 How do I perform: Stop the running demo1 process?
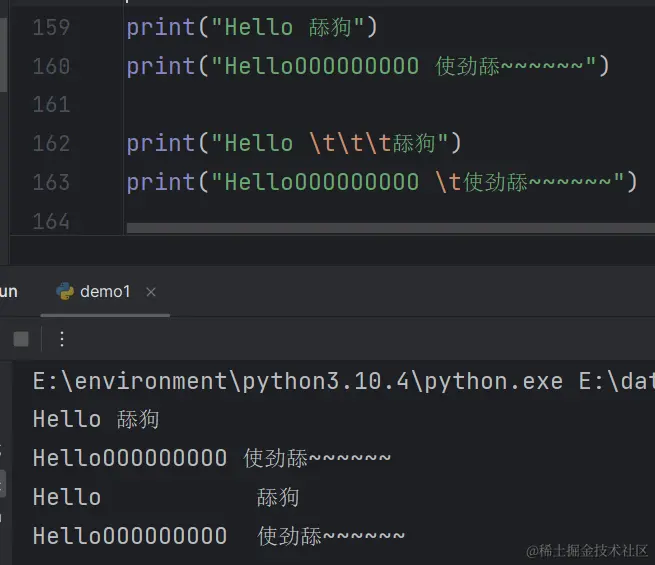click(21, 339)
